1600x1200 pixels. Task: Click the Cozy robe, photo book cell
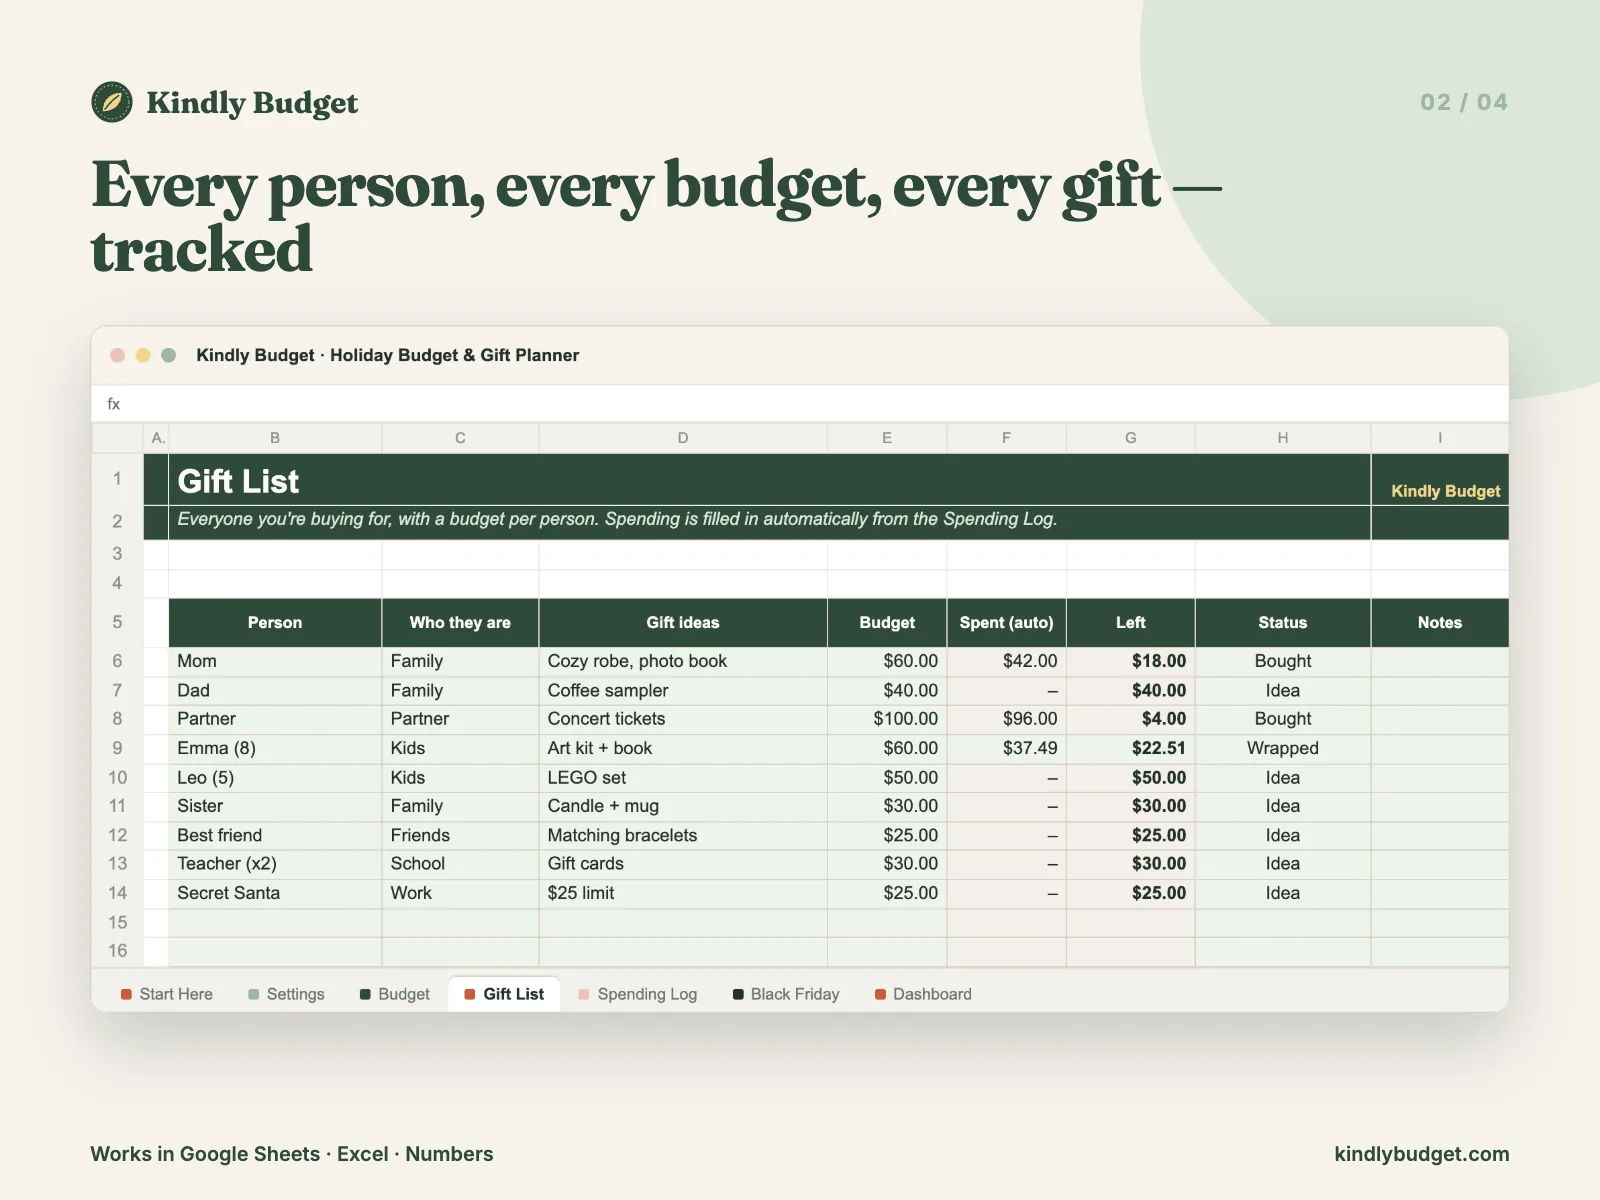[x=683, y=661]
